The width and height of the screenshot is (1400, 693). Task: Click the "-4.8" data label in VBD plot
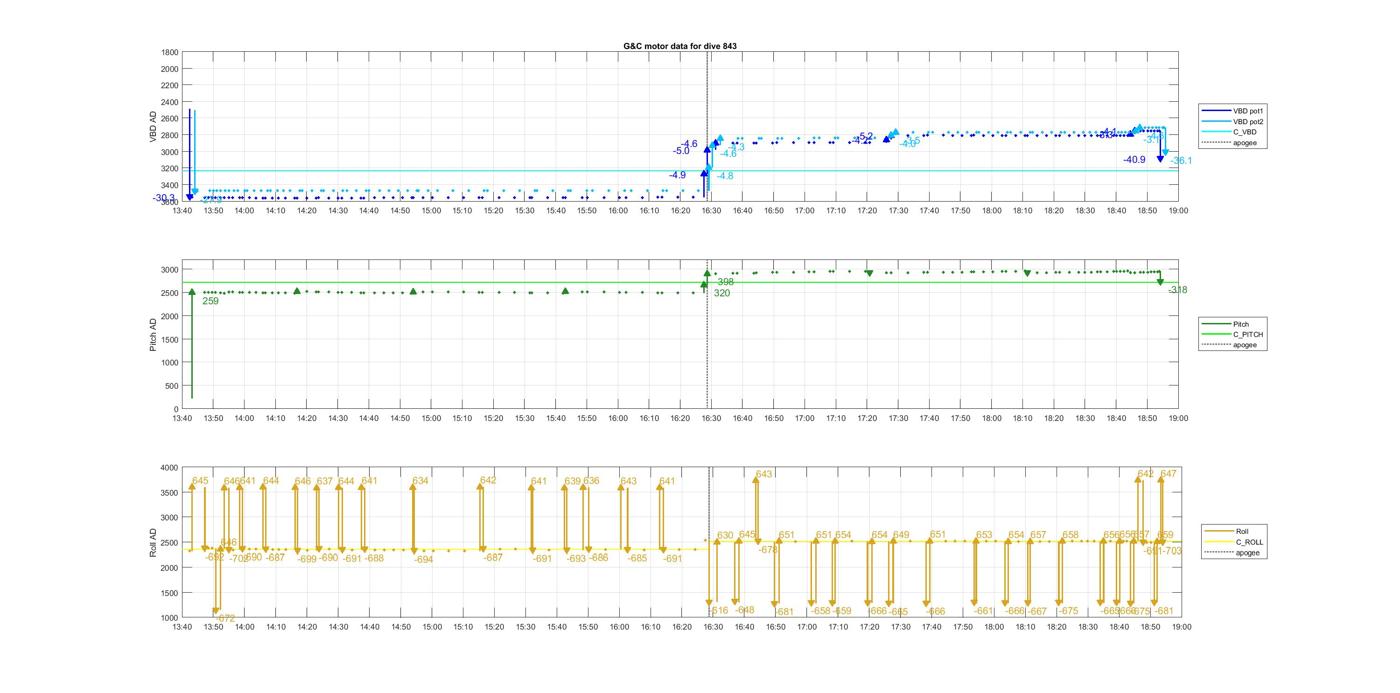pyautogui.click(x=725, y=176)
